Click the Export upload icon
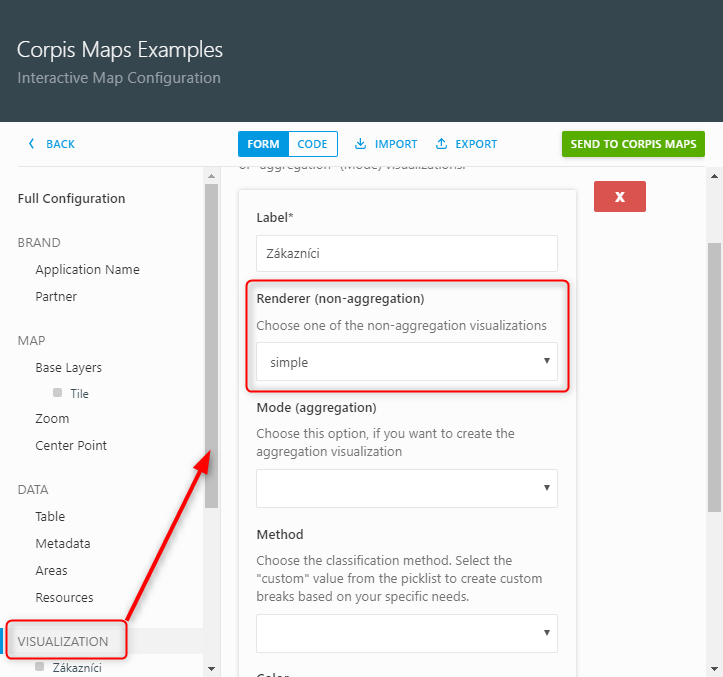 tap(441, 144)
